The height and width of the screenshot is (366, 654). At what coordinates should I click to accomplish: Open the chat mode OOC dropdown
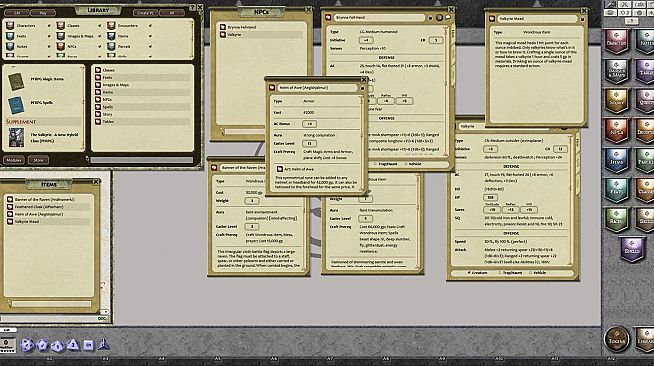pos(102,319)
